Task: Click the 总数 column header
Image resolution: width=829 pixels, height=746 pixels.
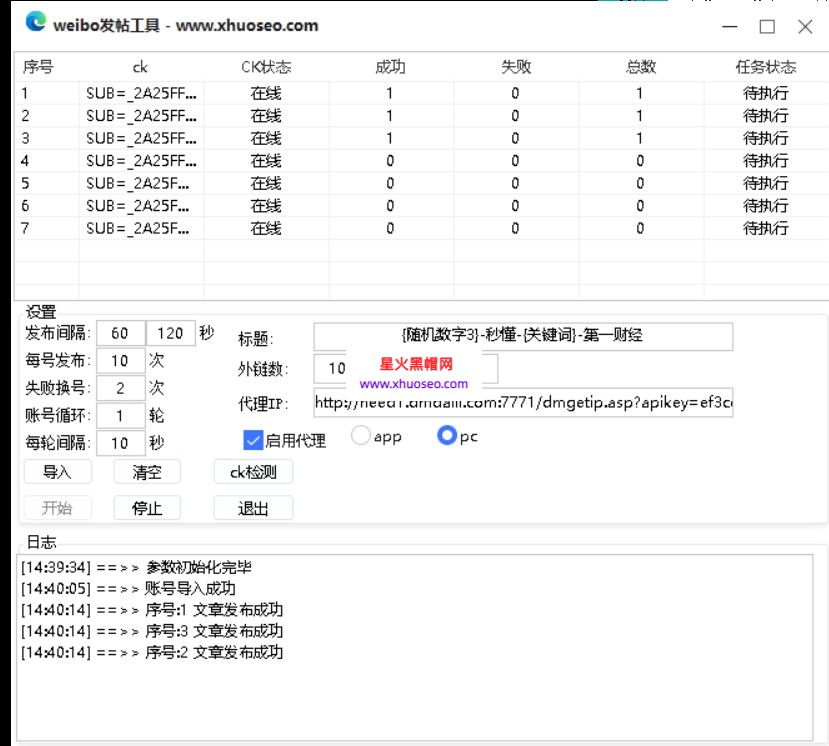Action: (x=641, y=67)
